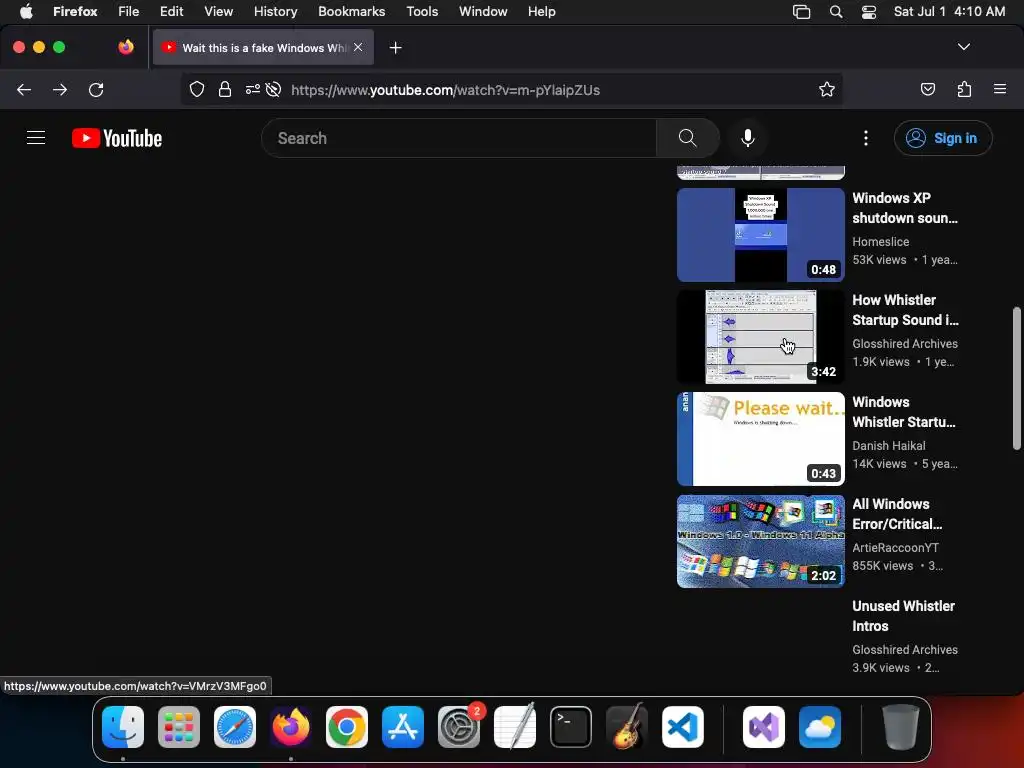List all tabs dropdown arrow
1024x768 pixels.
point(963,47)
